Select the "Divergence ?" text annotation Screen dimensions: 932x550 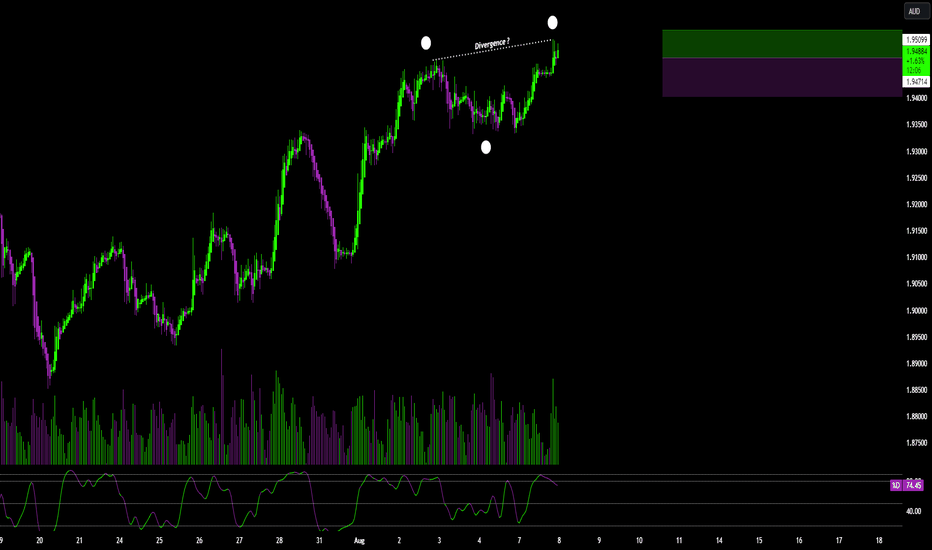click(492, 44)
